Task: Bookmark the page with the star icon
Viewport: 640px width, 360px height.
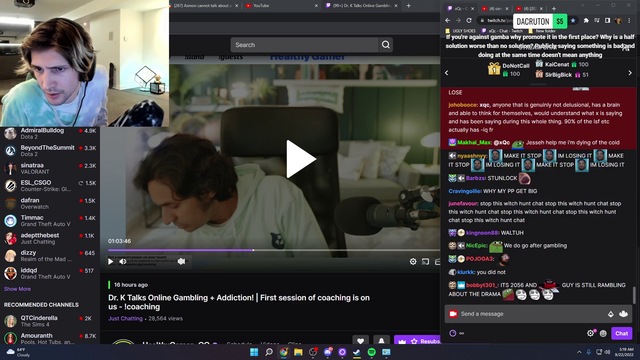Action: [573, 20]
